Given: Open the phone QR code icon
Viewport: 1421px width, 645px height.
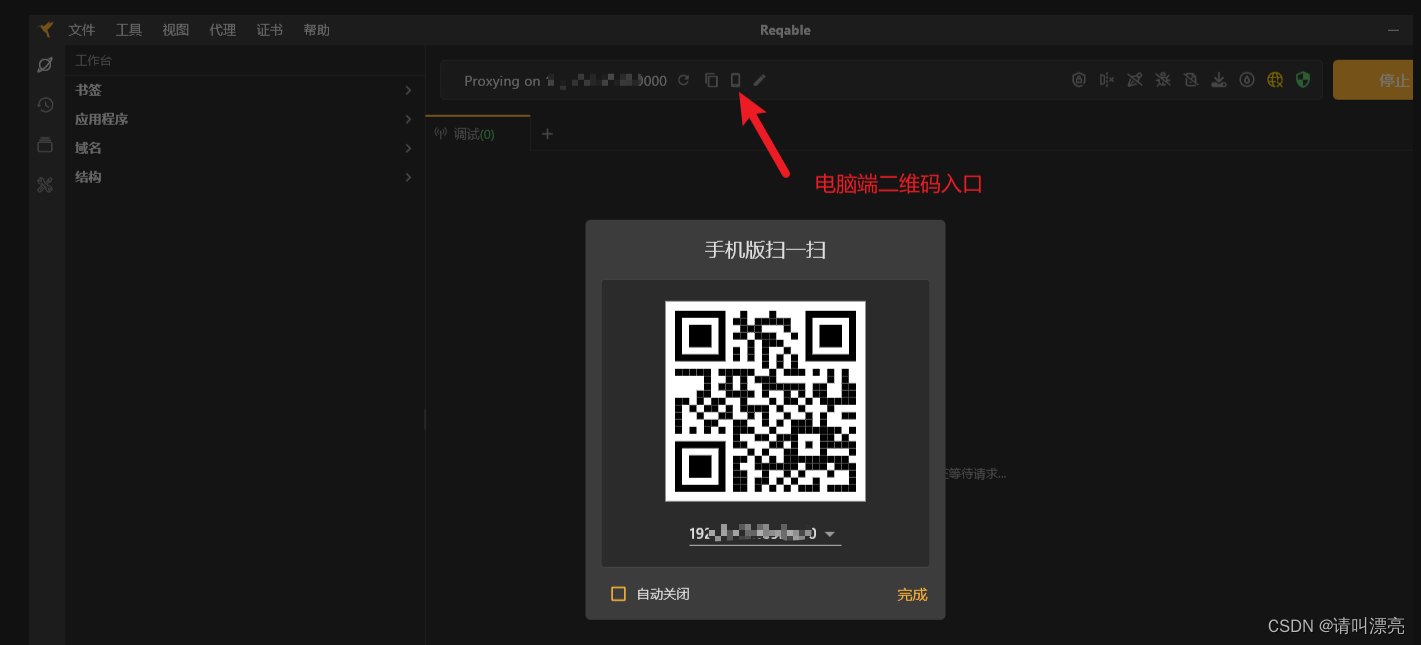Looking at the screenshot, I should [735, 80].
